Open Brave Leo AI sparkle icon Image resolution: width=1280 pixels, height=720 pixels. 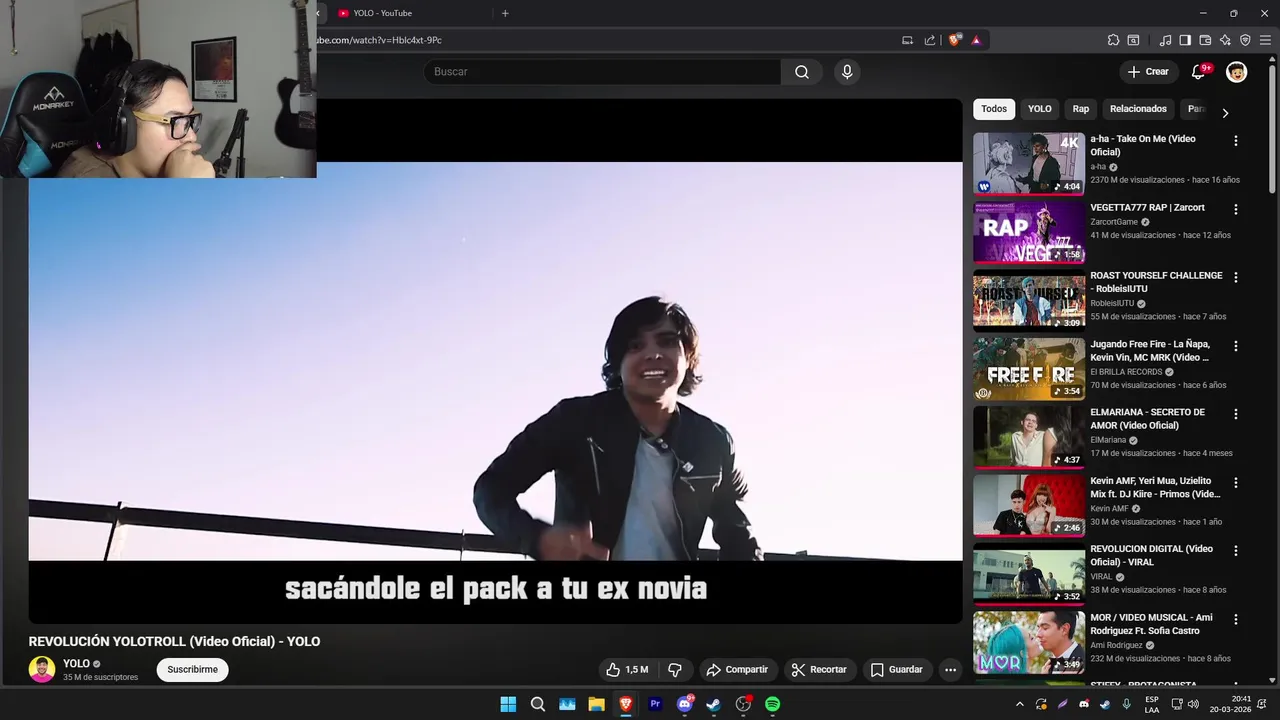[1225, 40]
